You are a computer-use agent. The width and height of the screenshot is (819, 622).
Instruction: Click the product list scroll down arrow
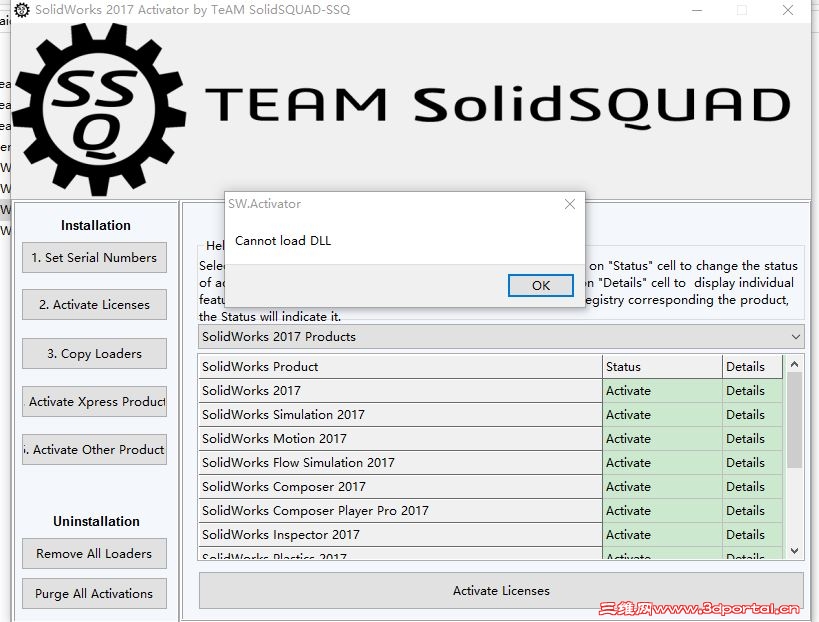(794, 550)
